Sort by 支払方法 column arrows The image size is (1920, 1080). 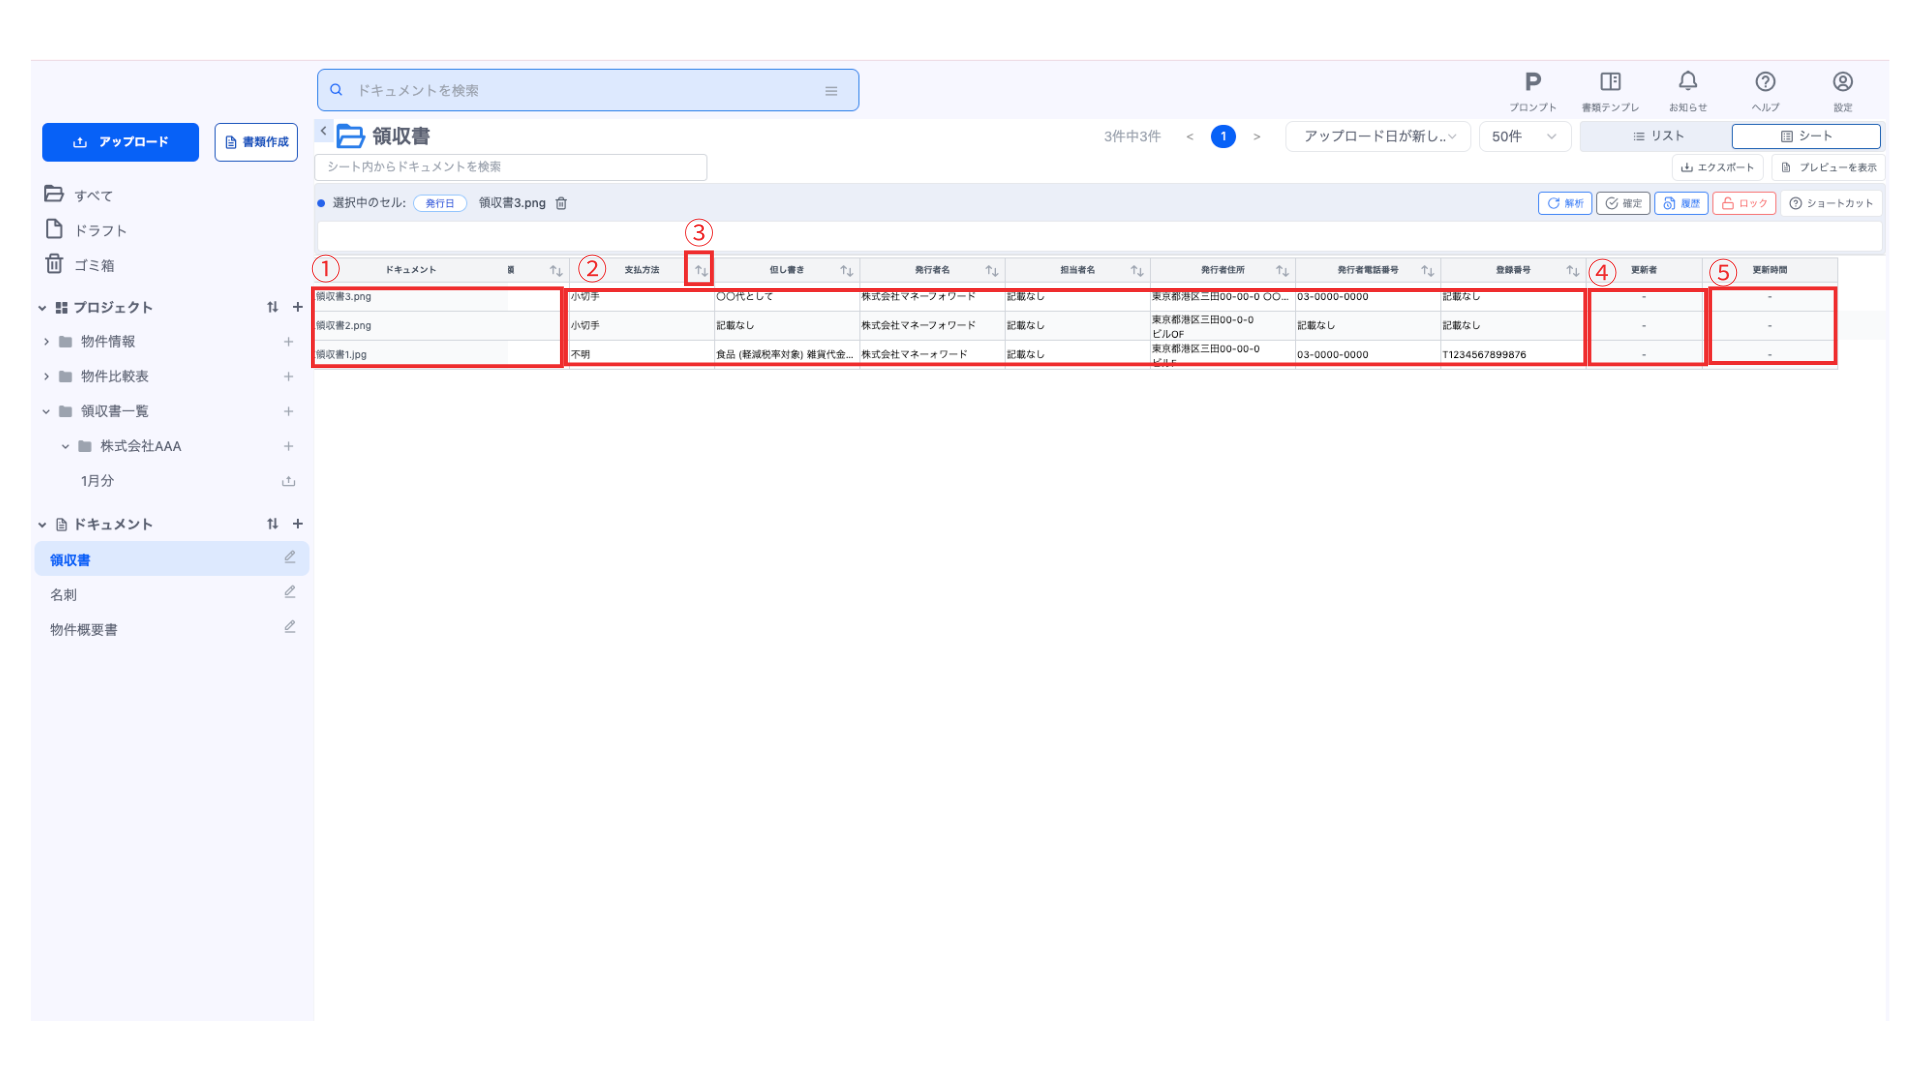(701, 270)
